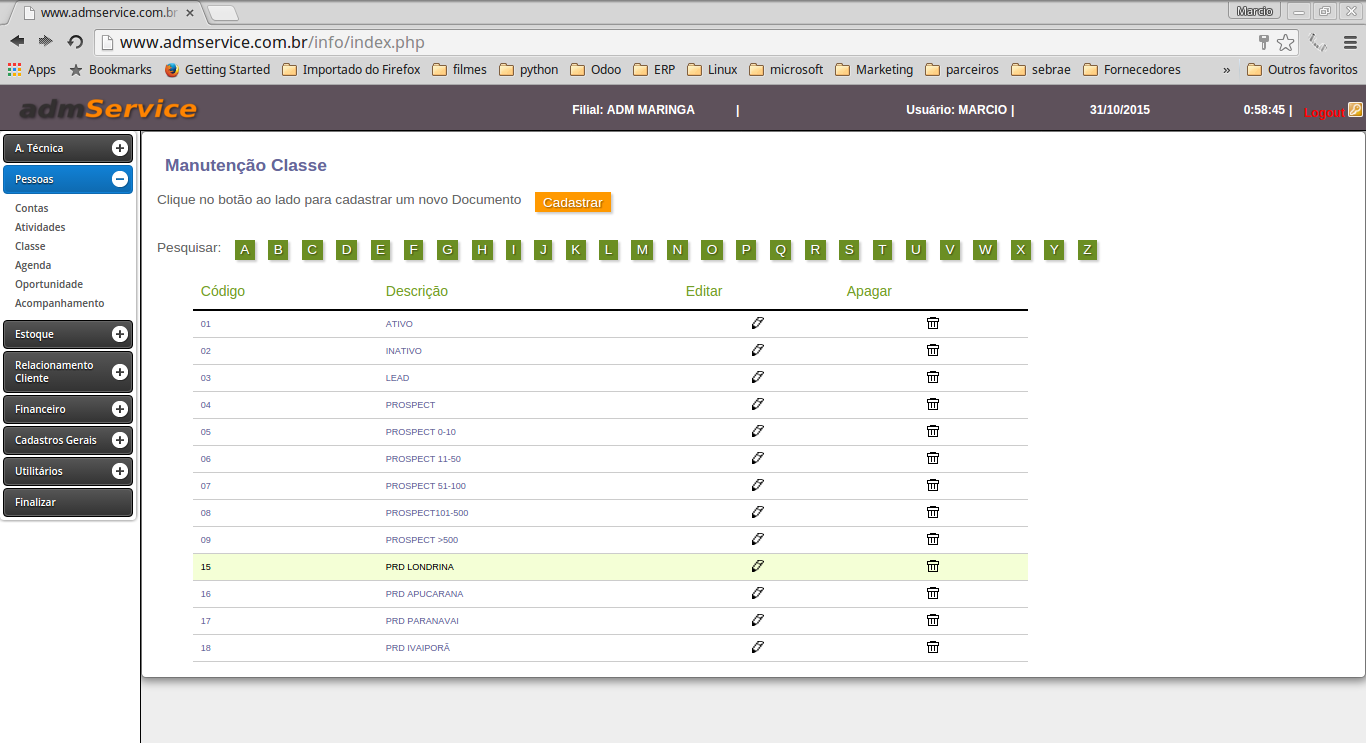1366x743 pixels.
Task: Click trash icon for PRD IVAIPORÃ
Action: coord(933,647)
